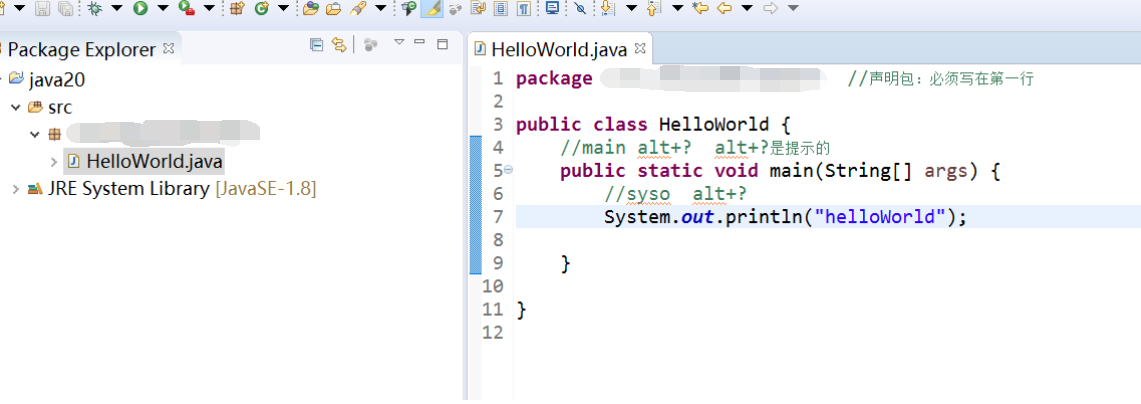The image size is (1141, 404).
Task: Select the Package Explorer tab
Action: 82,49
